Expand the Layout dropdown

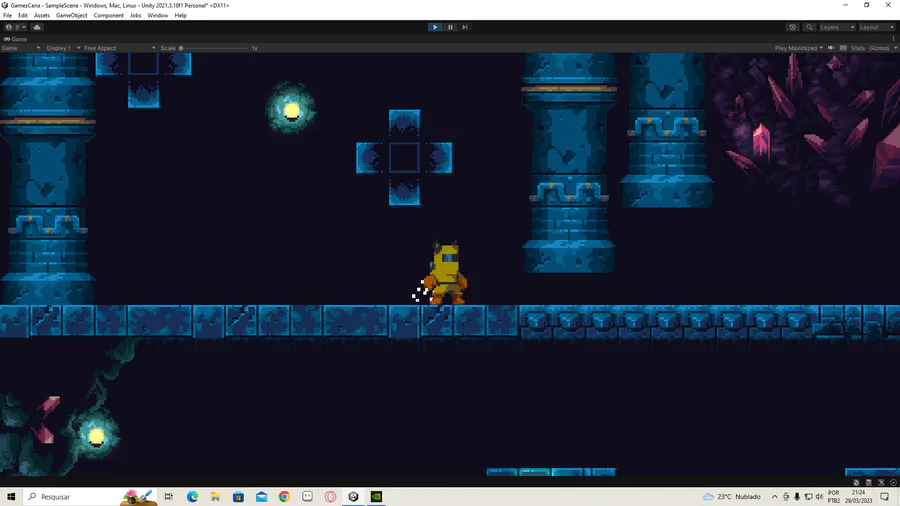tap(876, 27)
